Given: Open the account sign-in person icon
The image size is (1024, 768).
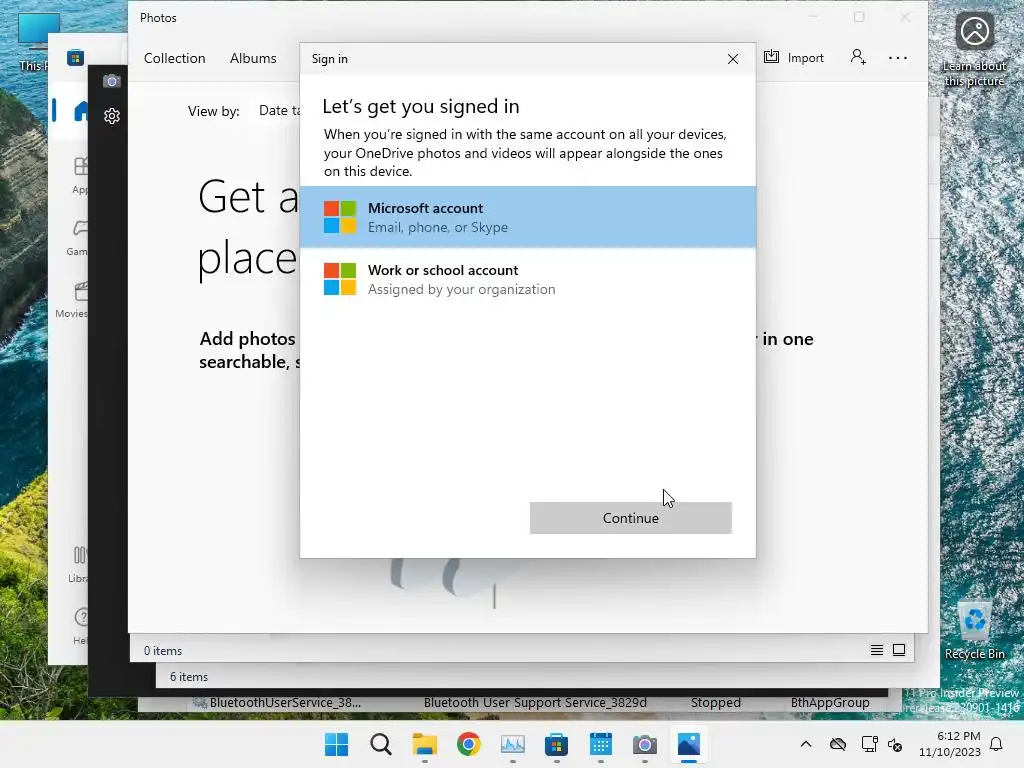Looking at the screenshot, I should pos(858,57).
